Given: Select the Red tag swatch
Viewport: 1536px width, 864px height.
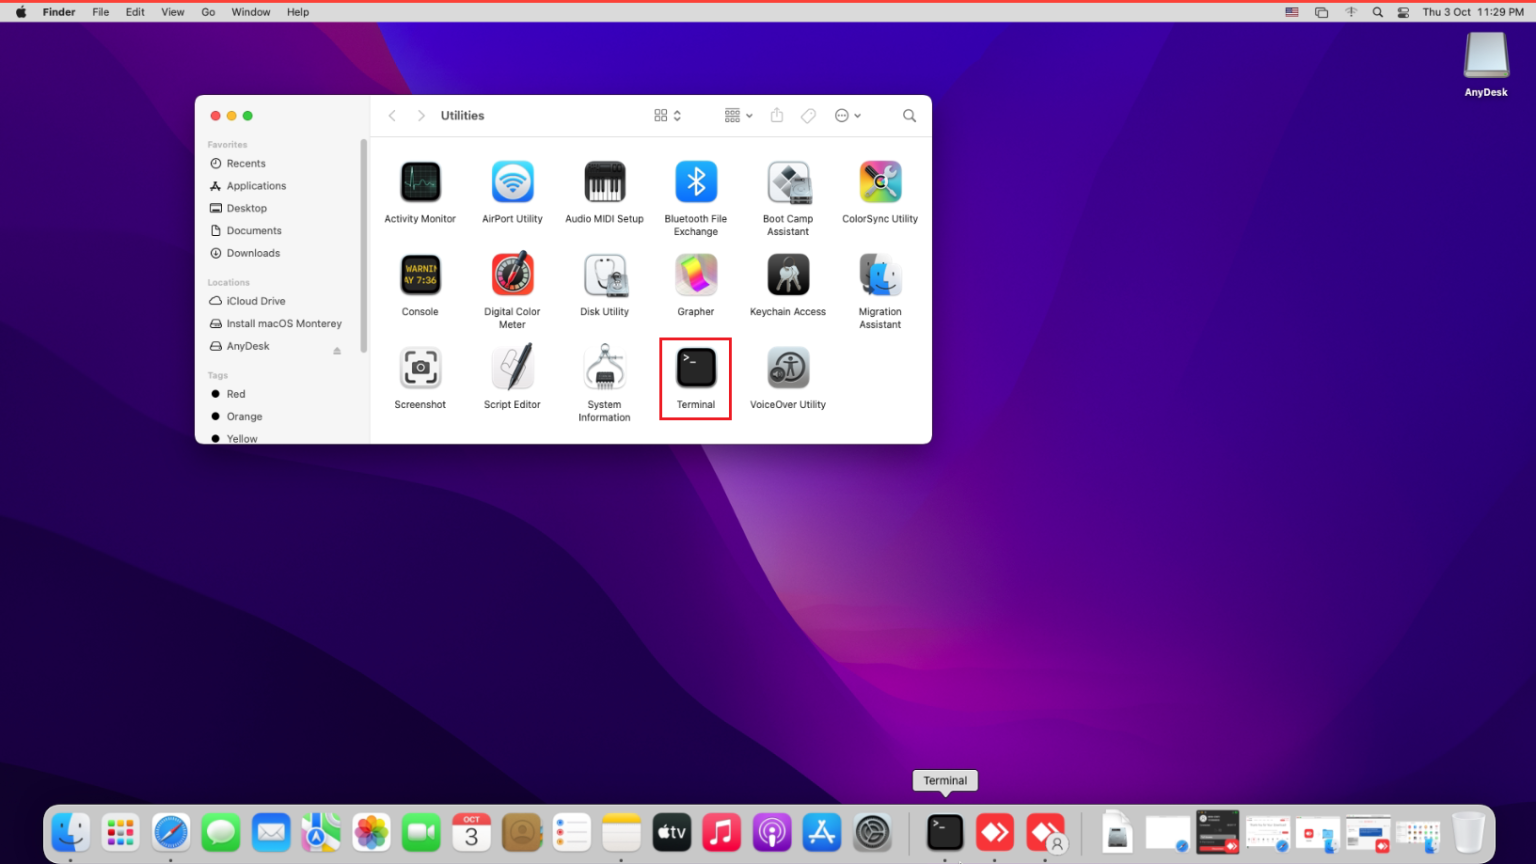Looking at the screenshot, I should coord(216,393).
